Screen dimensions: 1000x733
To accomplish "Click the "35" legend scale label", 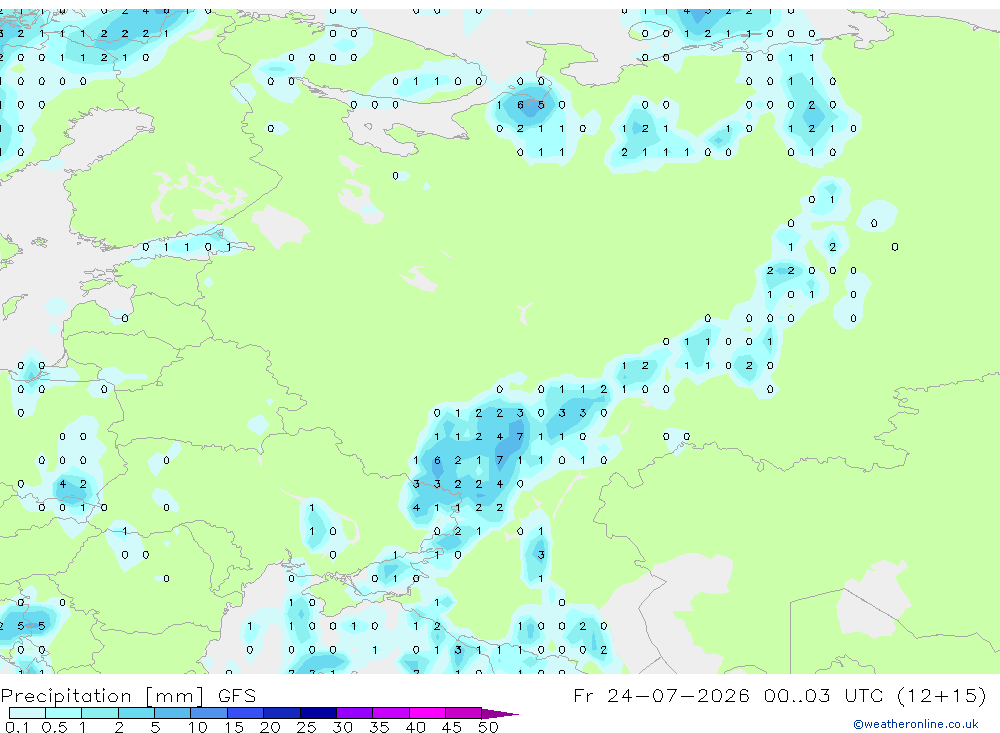I will coord(379,727).
